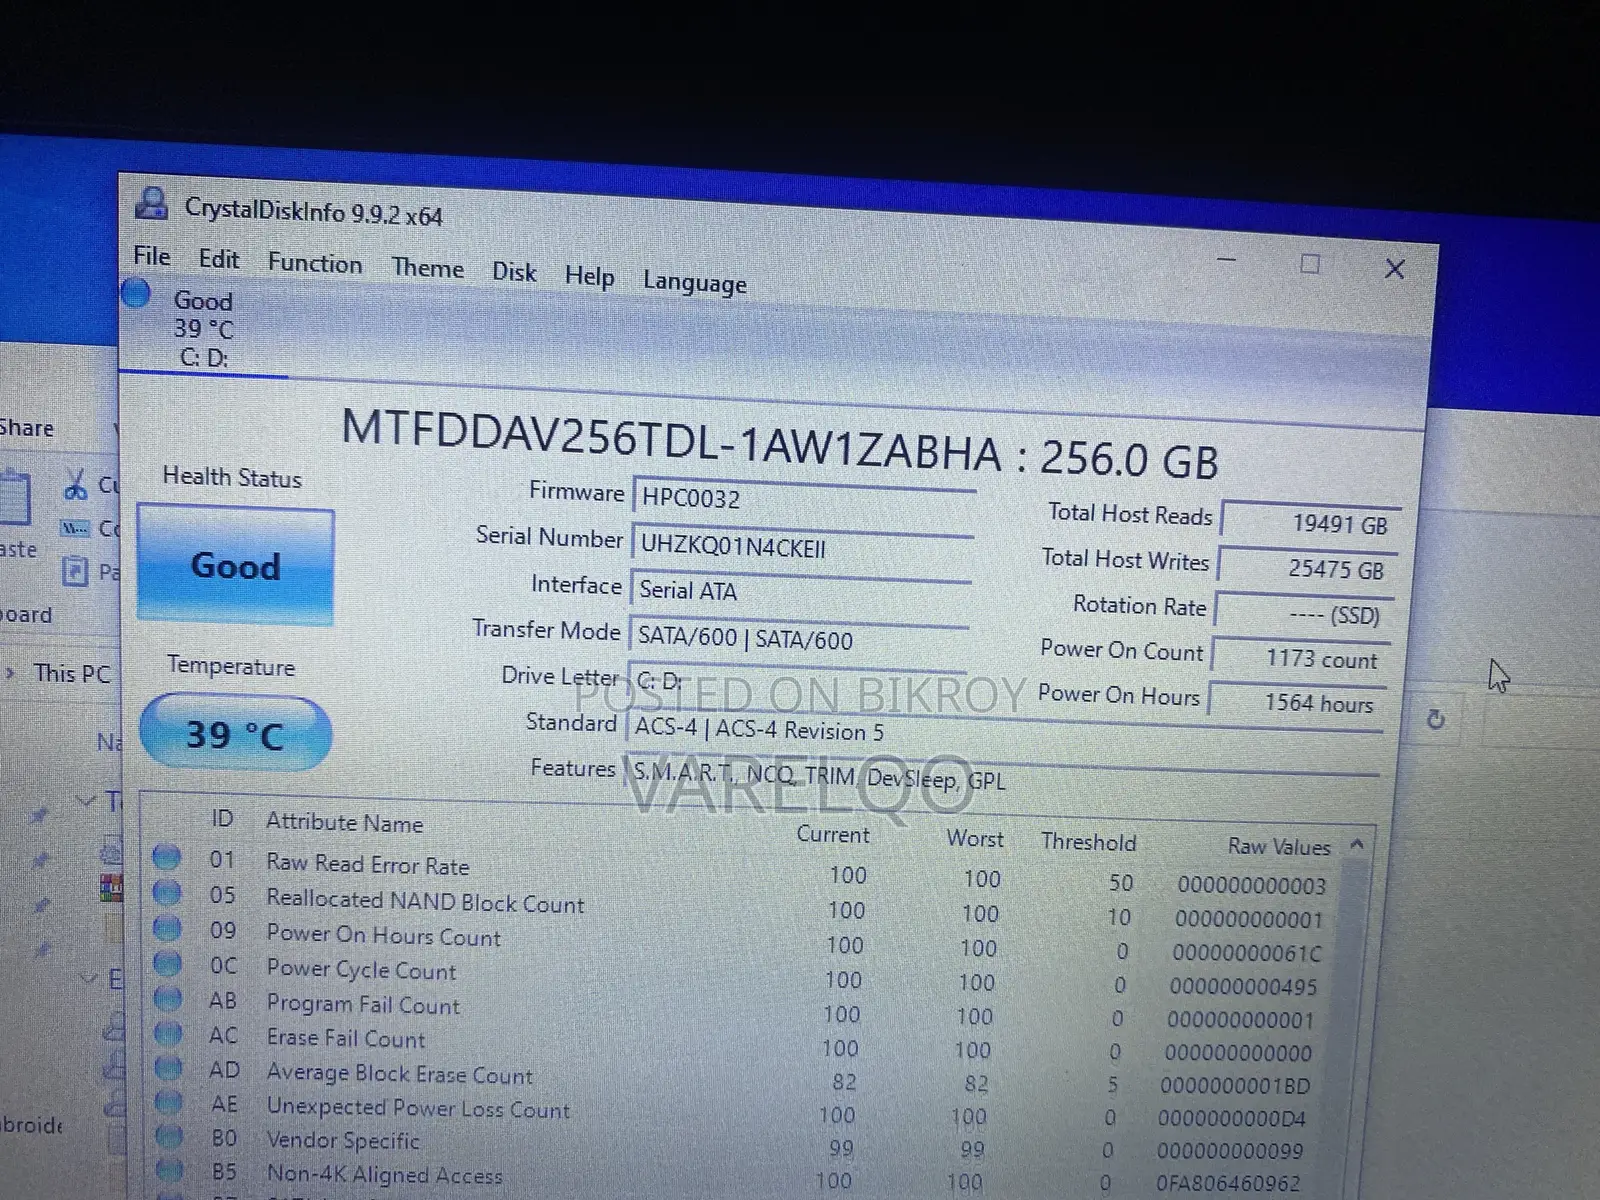Select the C: D: disk status circle
The width and height of the screenshot is (1600, 1200).
pos(136,294)
